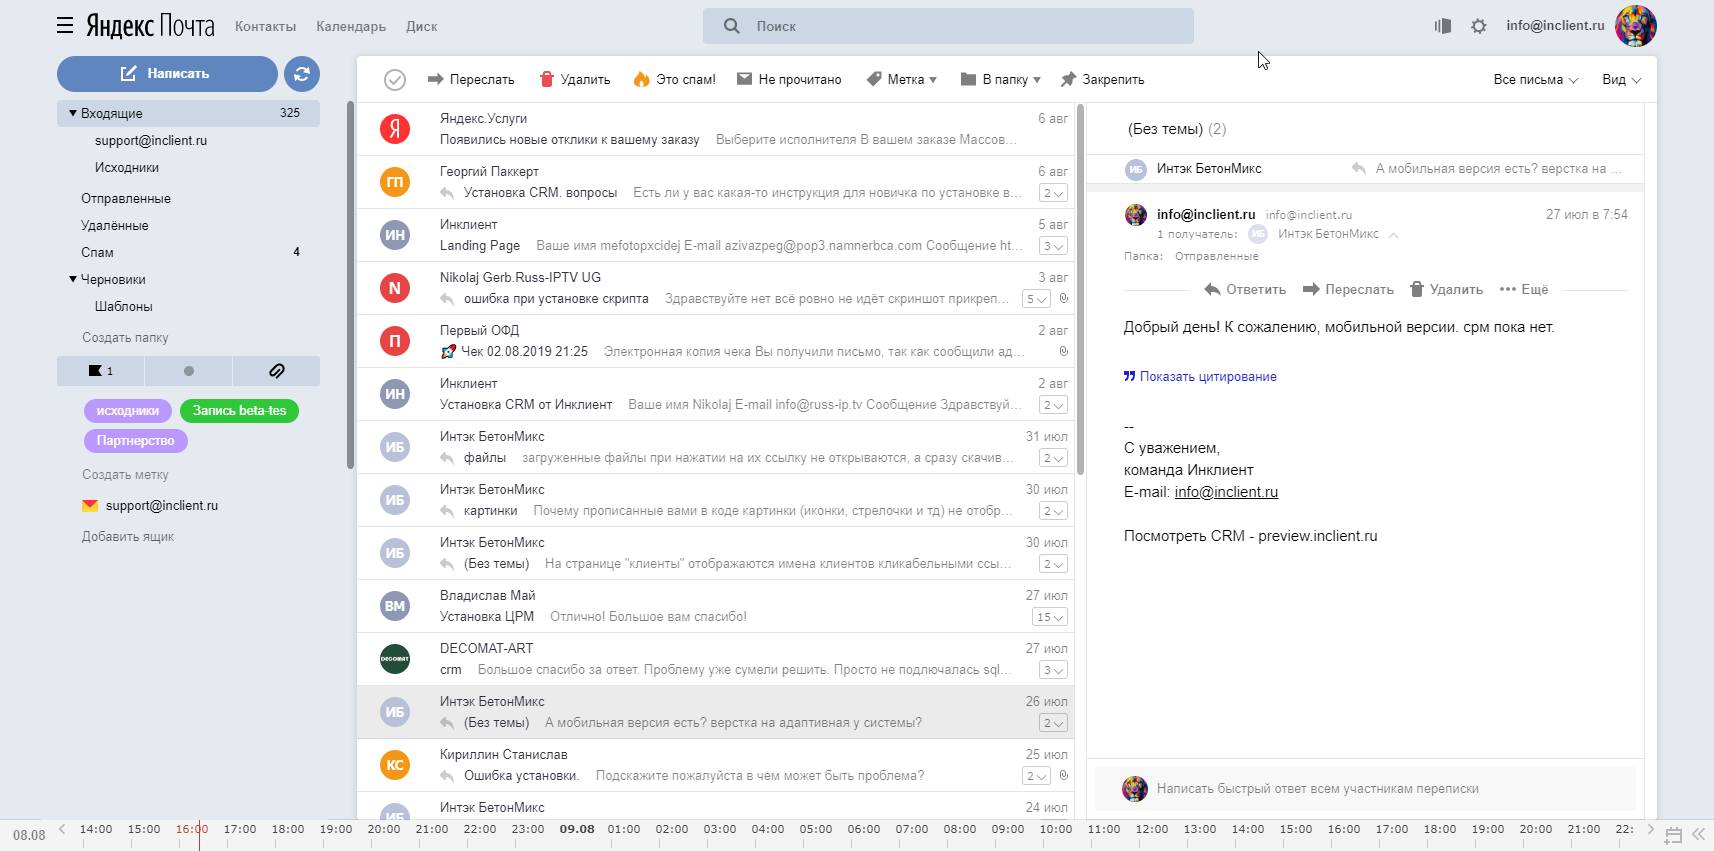The height and width of the screenshot is (851, 1714).
Task: Click Георгий Паккерт sender avatar
Action: (x=395, y=181)
